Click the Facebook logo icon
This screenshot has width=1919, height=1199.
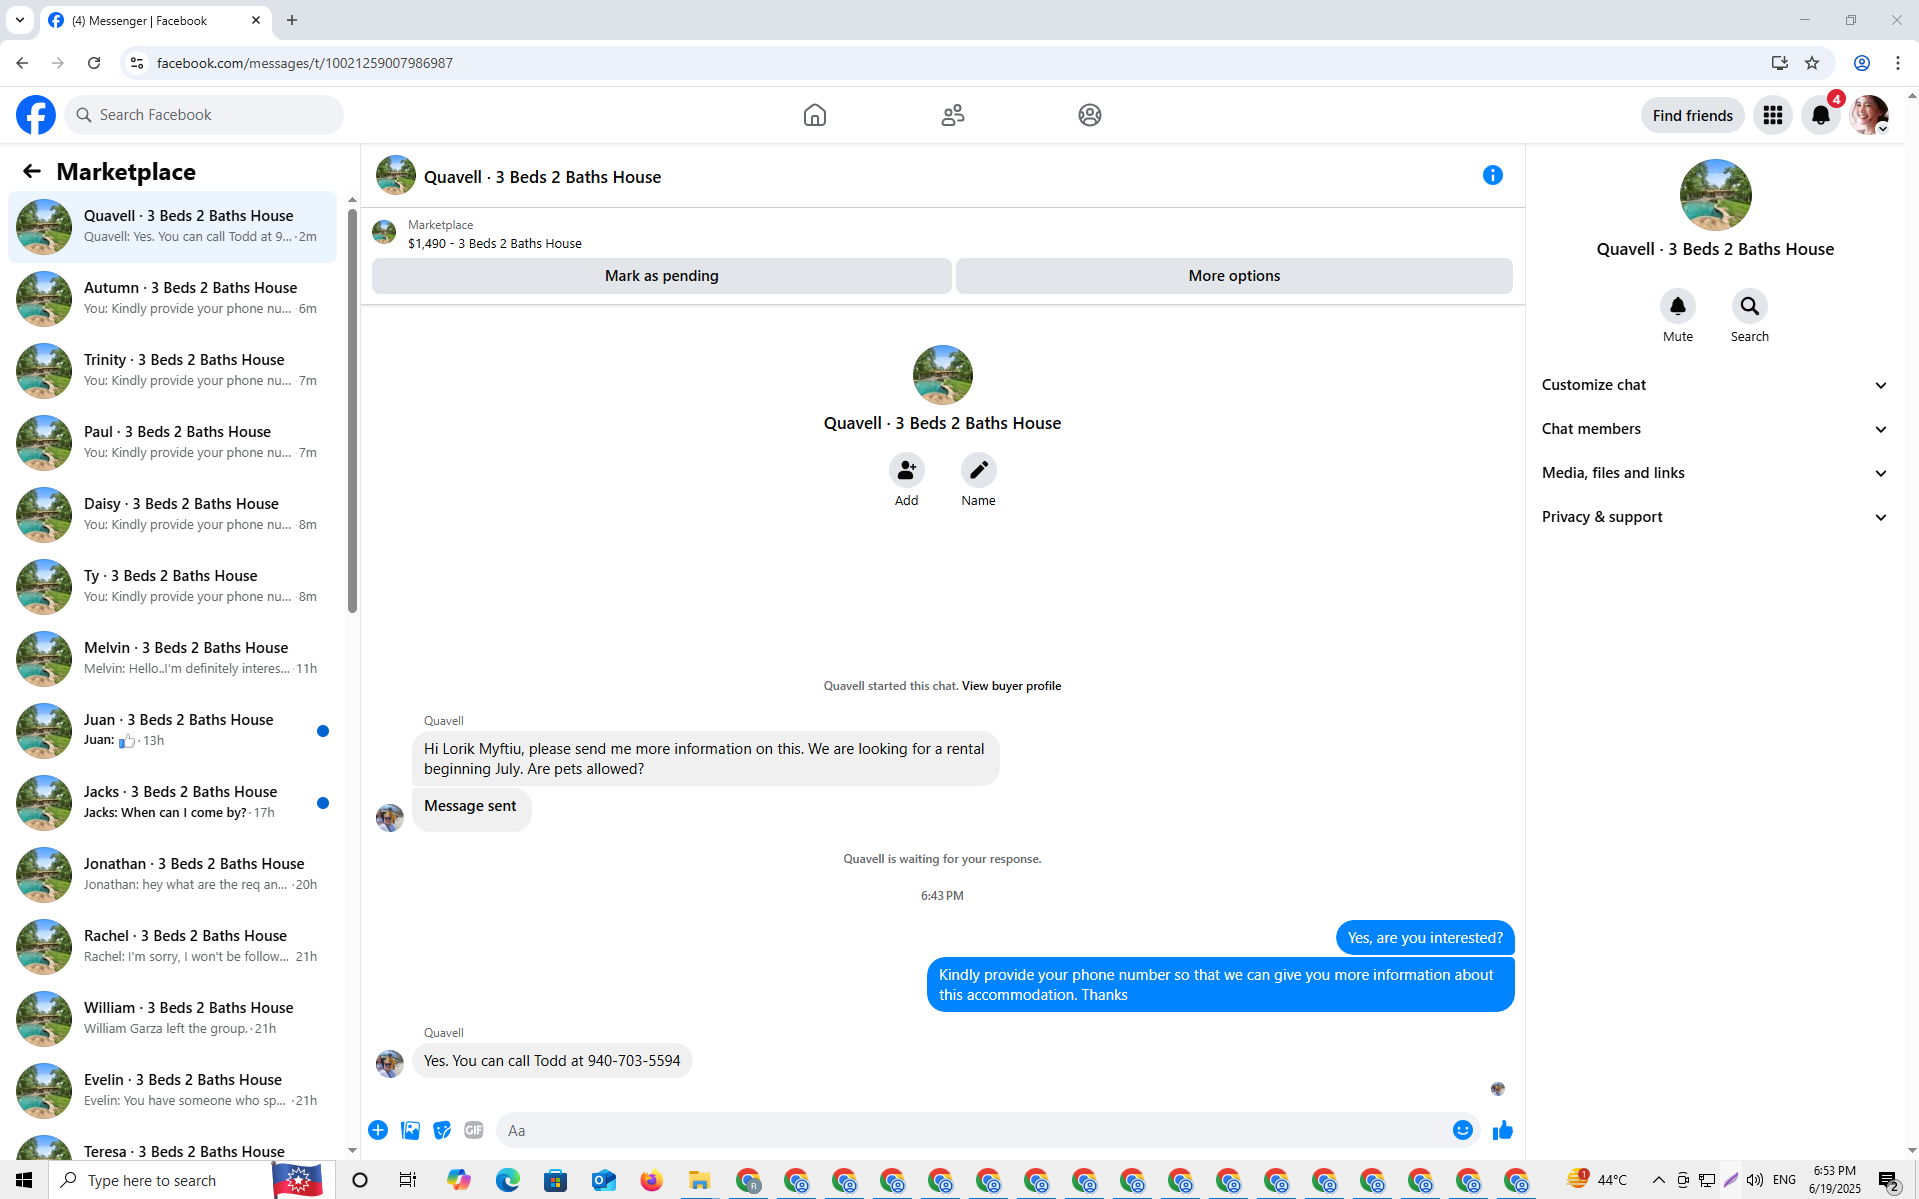pos(36,115)
